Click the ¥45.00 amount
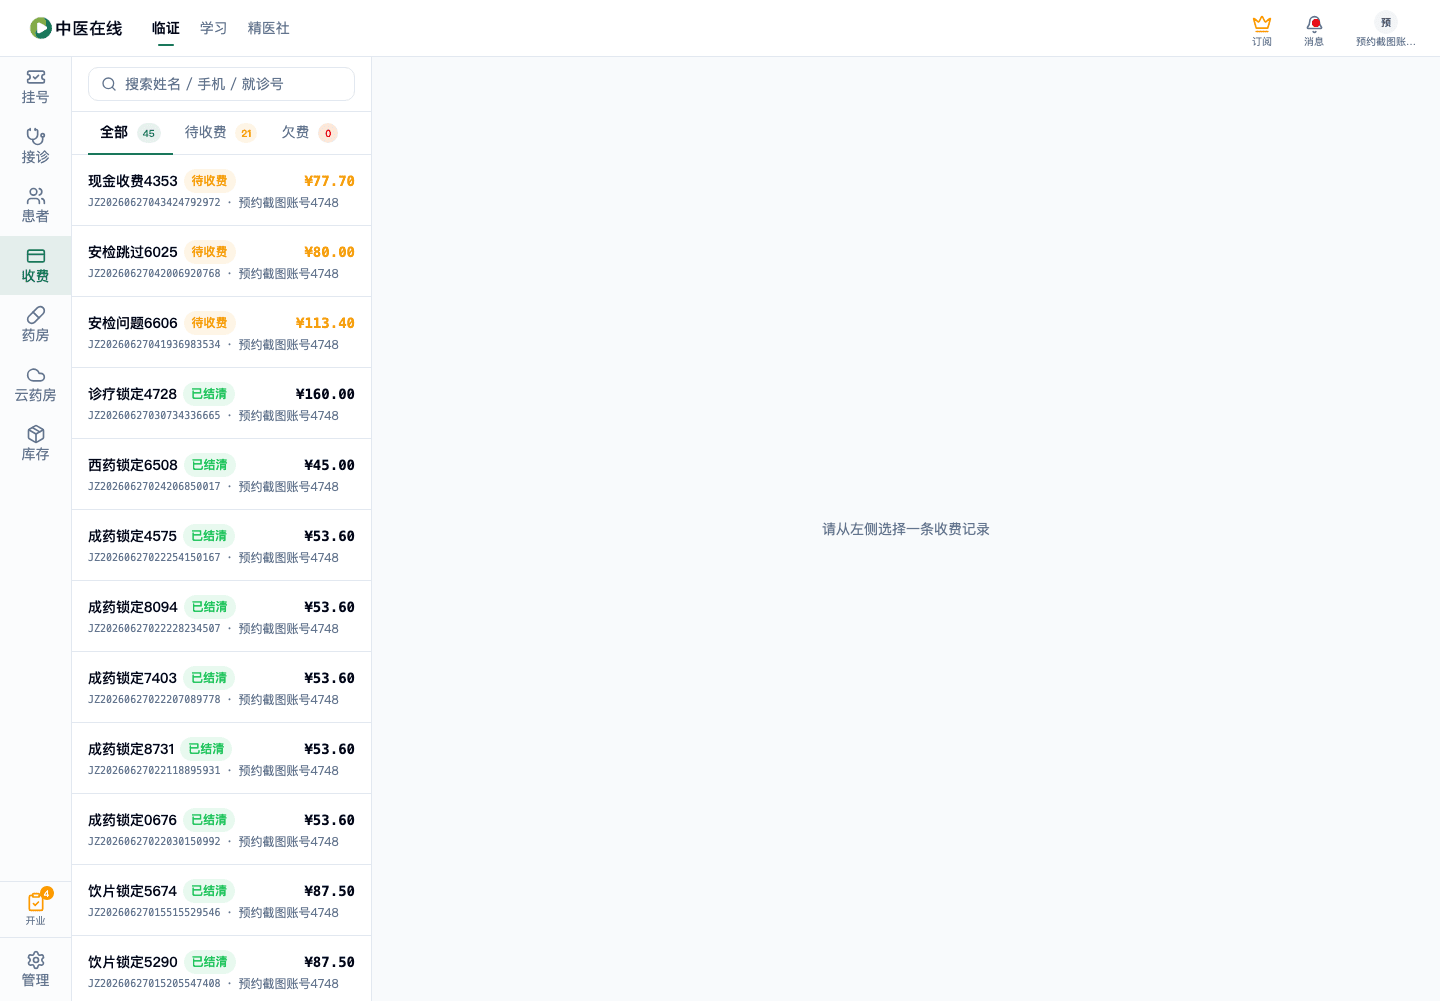 click(x=329, y=465)
